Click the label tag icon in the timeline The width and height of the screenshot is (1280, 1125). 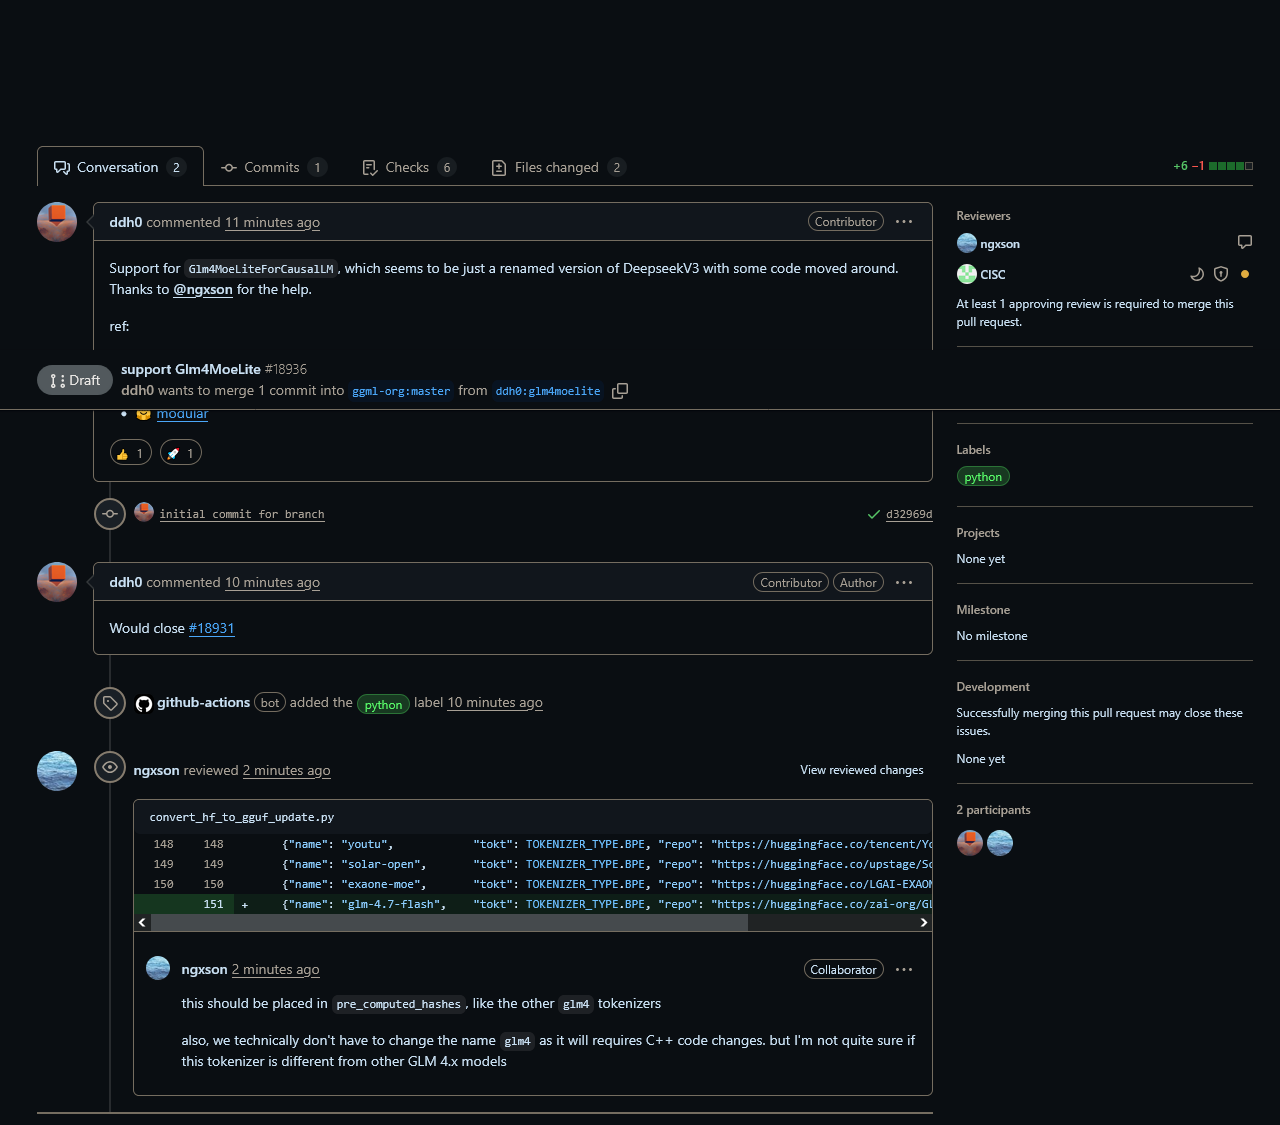[x=110, y=703]
